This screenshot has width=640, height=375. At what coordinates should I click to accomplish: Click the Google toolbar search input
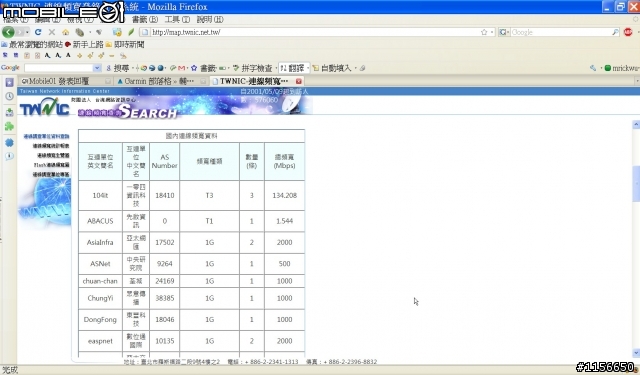pos(59,68)
